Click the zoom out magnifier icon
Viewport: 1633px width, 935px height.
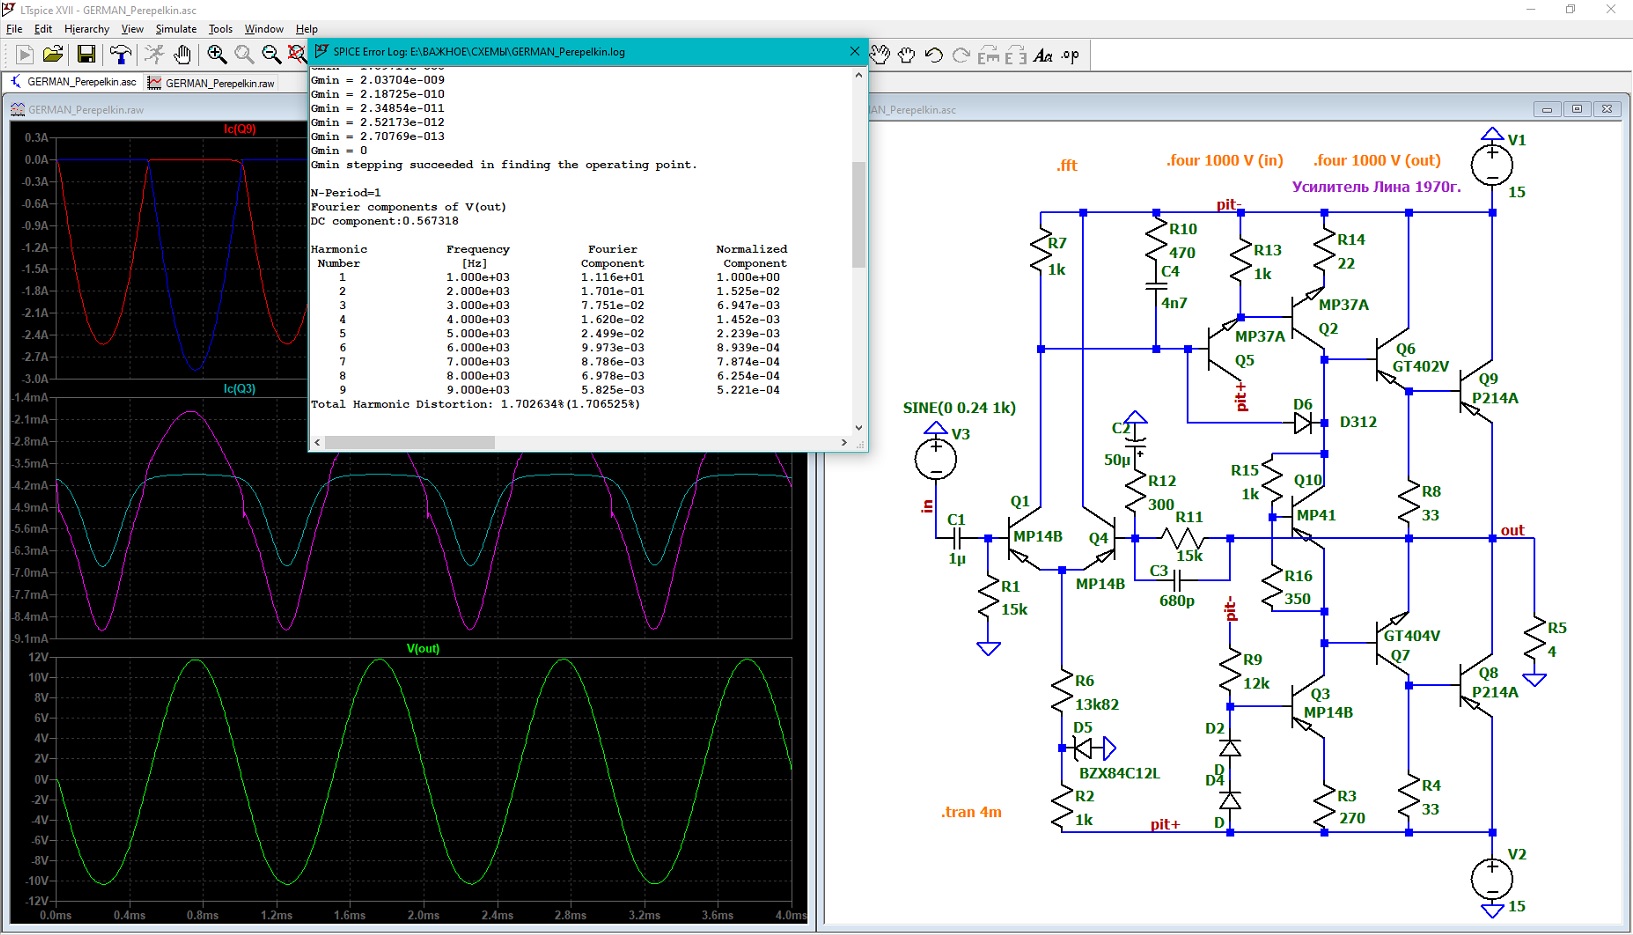pos(271,55)
